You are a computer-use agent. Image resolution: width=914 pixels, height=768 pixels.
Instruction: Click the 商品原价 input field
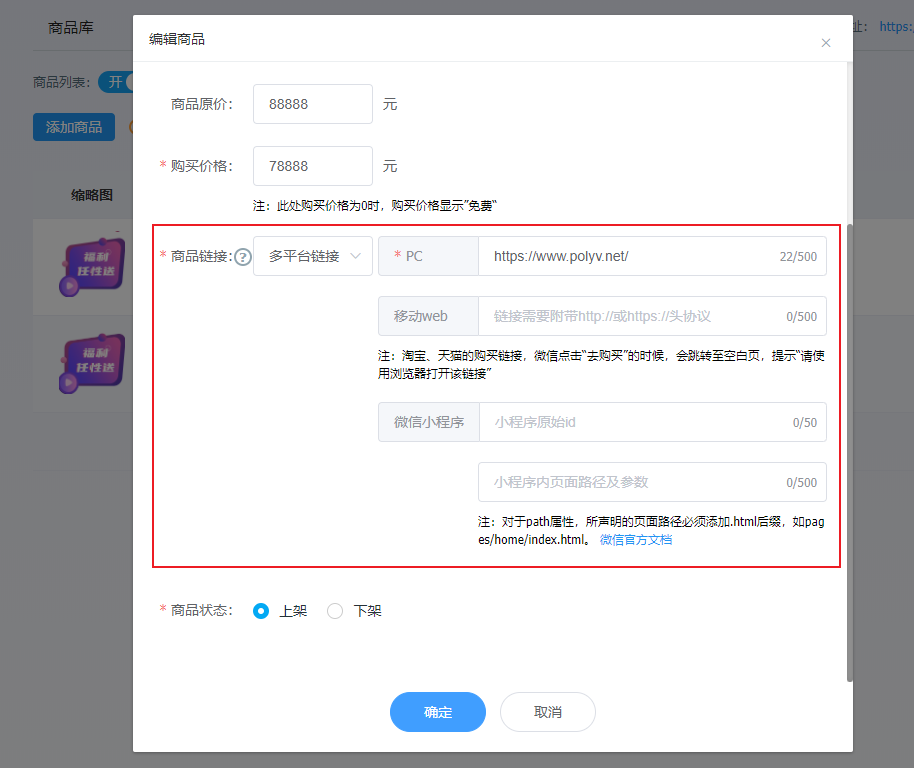tap(312, 104)
